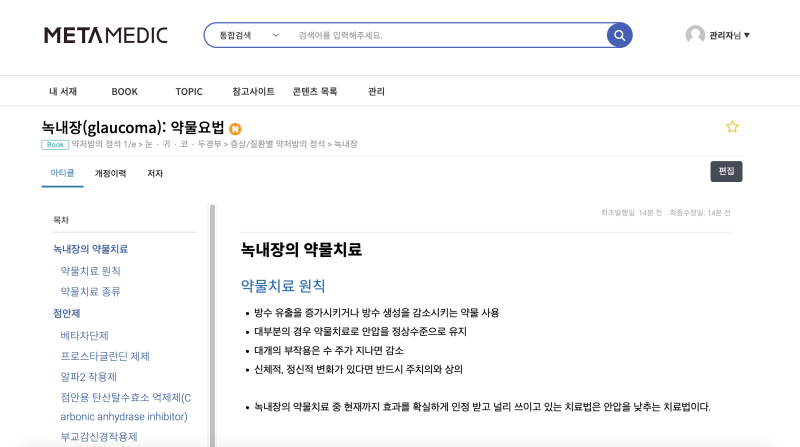Select 베타차단제 in the contents list
Viewport: 800px width, 447px height.
pyautogui.click(x=84, y=335)
